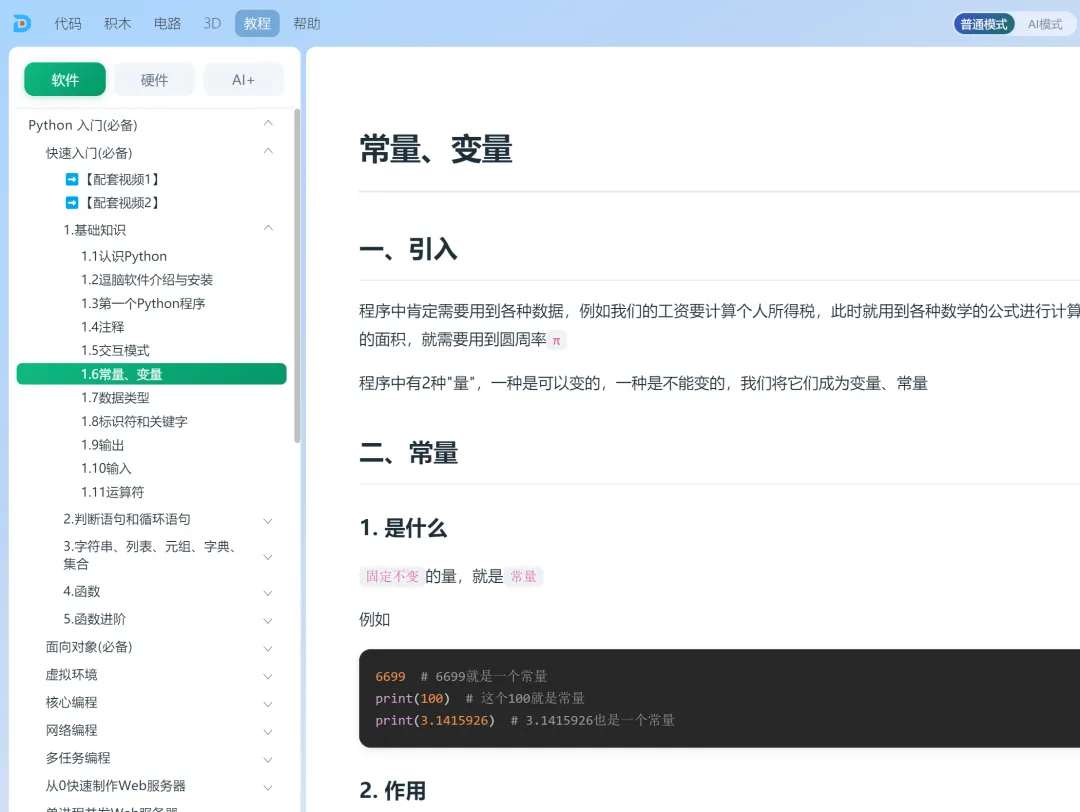1080x812 pixels.
Task: Expand the 虚拟环境 chevron
Action: tap(268, 676)
